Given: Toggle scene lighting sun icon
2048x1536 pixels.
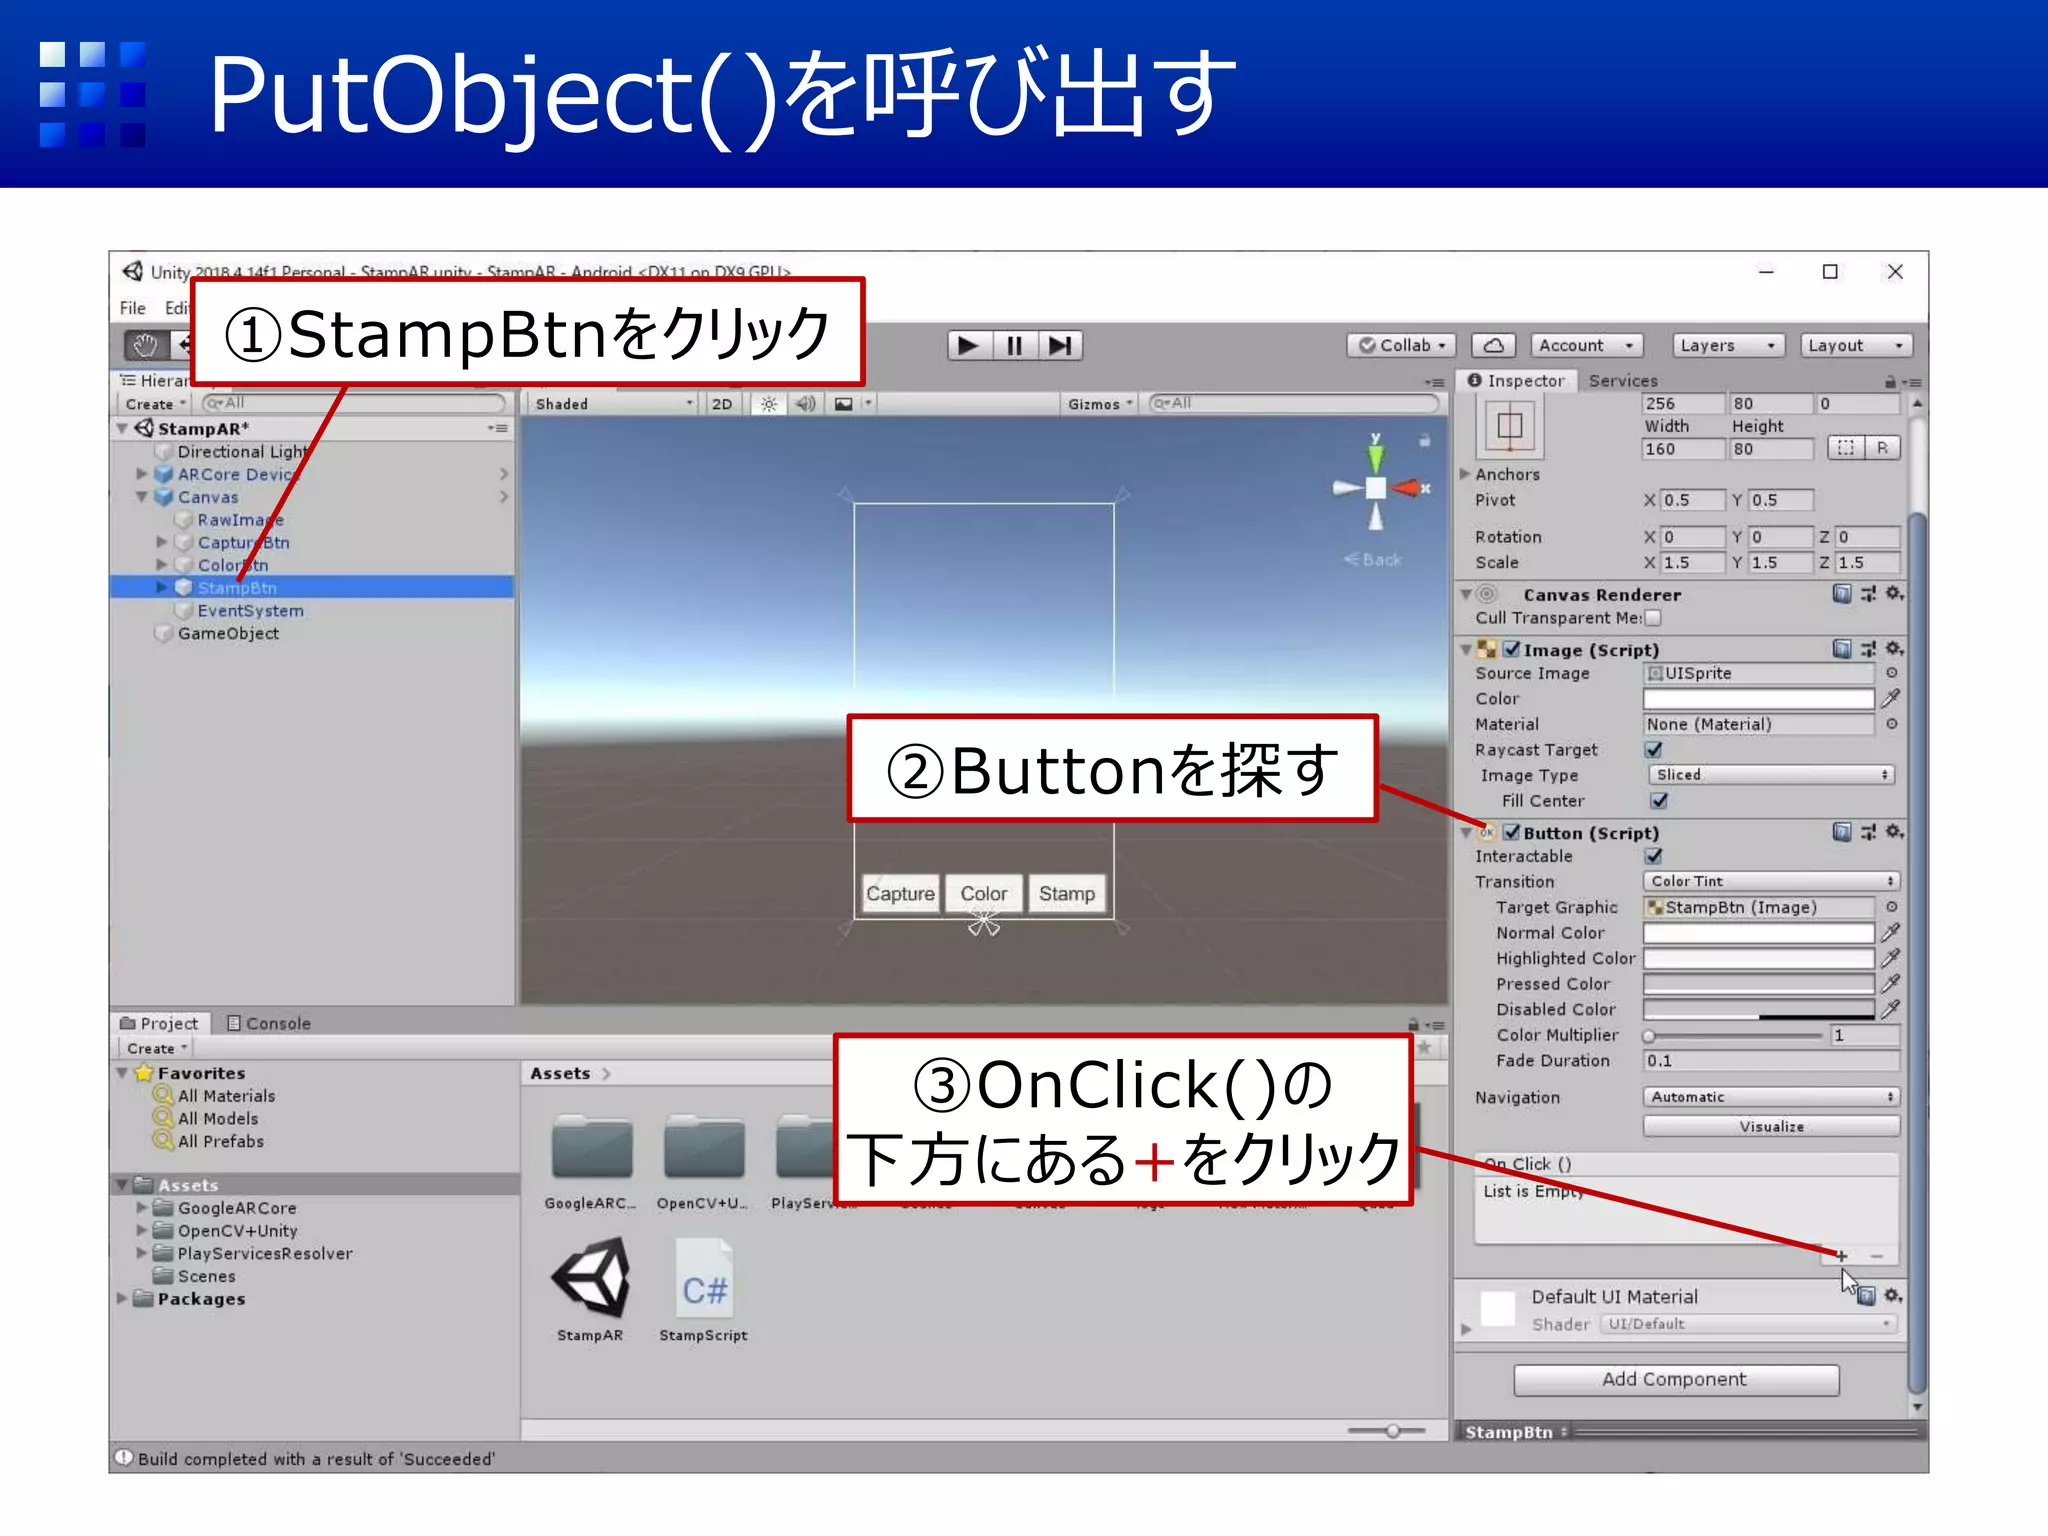Looking at the screenshot, I should pyautogui.click(x=768, y=404).
